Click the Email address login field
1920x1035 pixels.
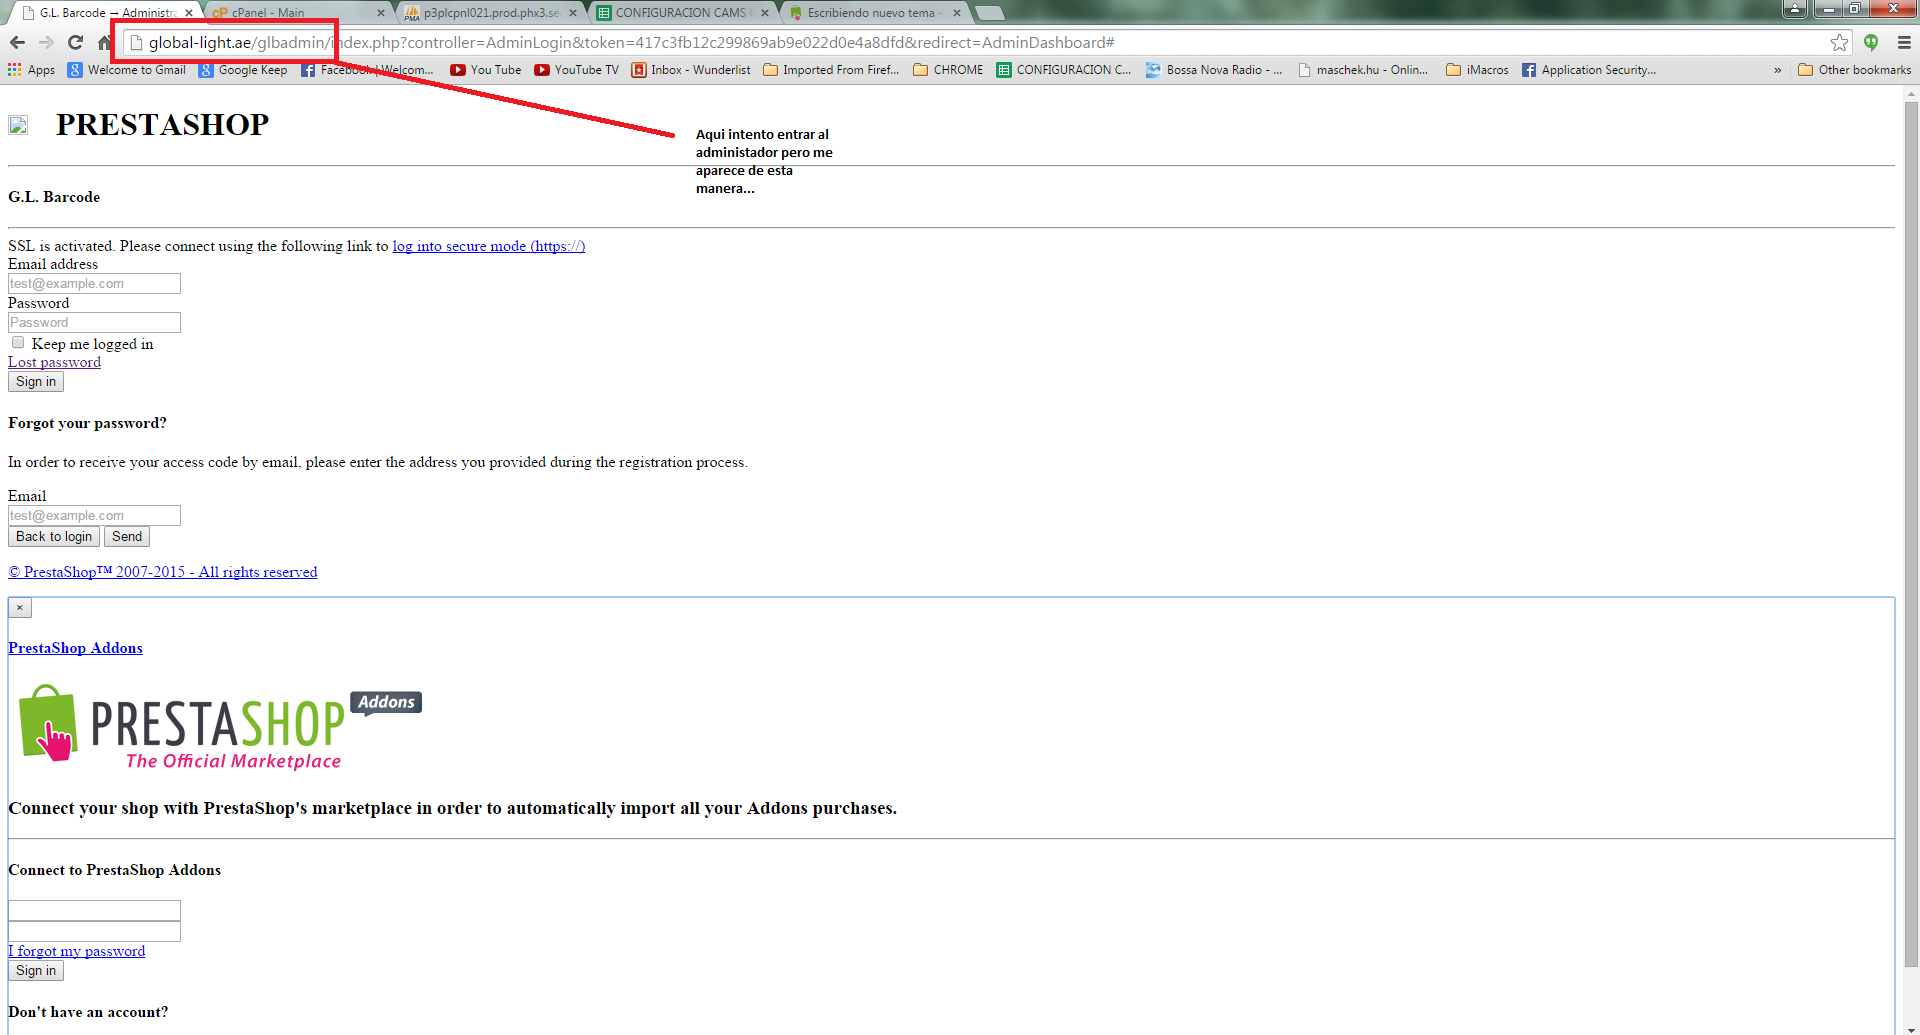coord(94,284)
